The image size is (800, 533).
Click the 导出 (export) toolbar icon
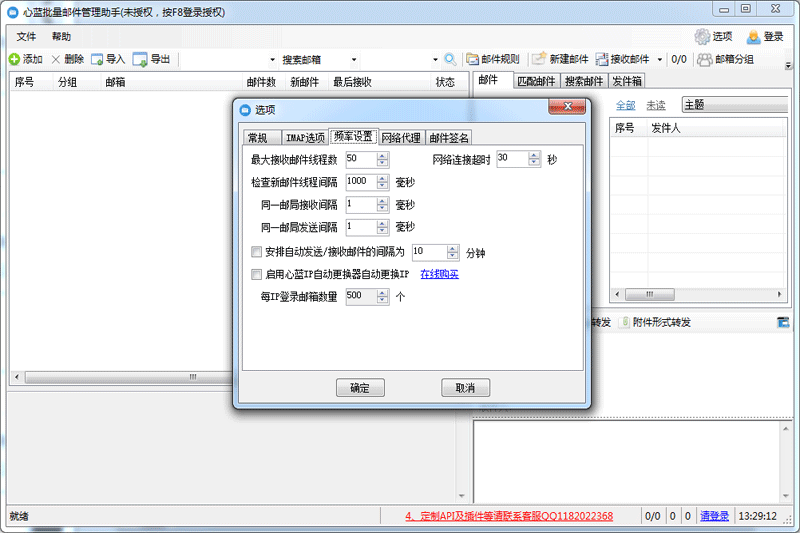click(140, 60)
